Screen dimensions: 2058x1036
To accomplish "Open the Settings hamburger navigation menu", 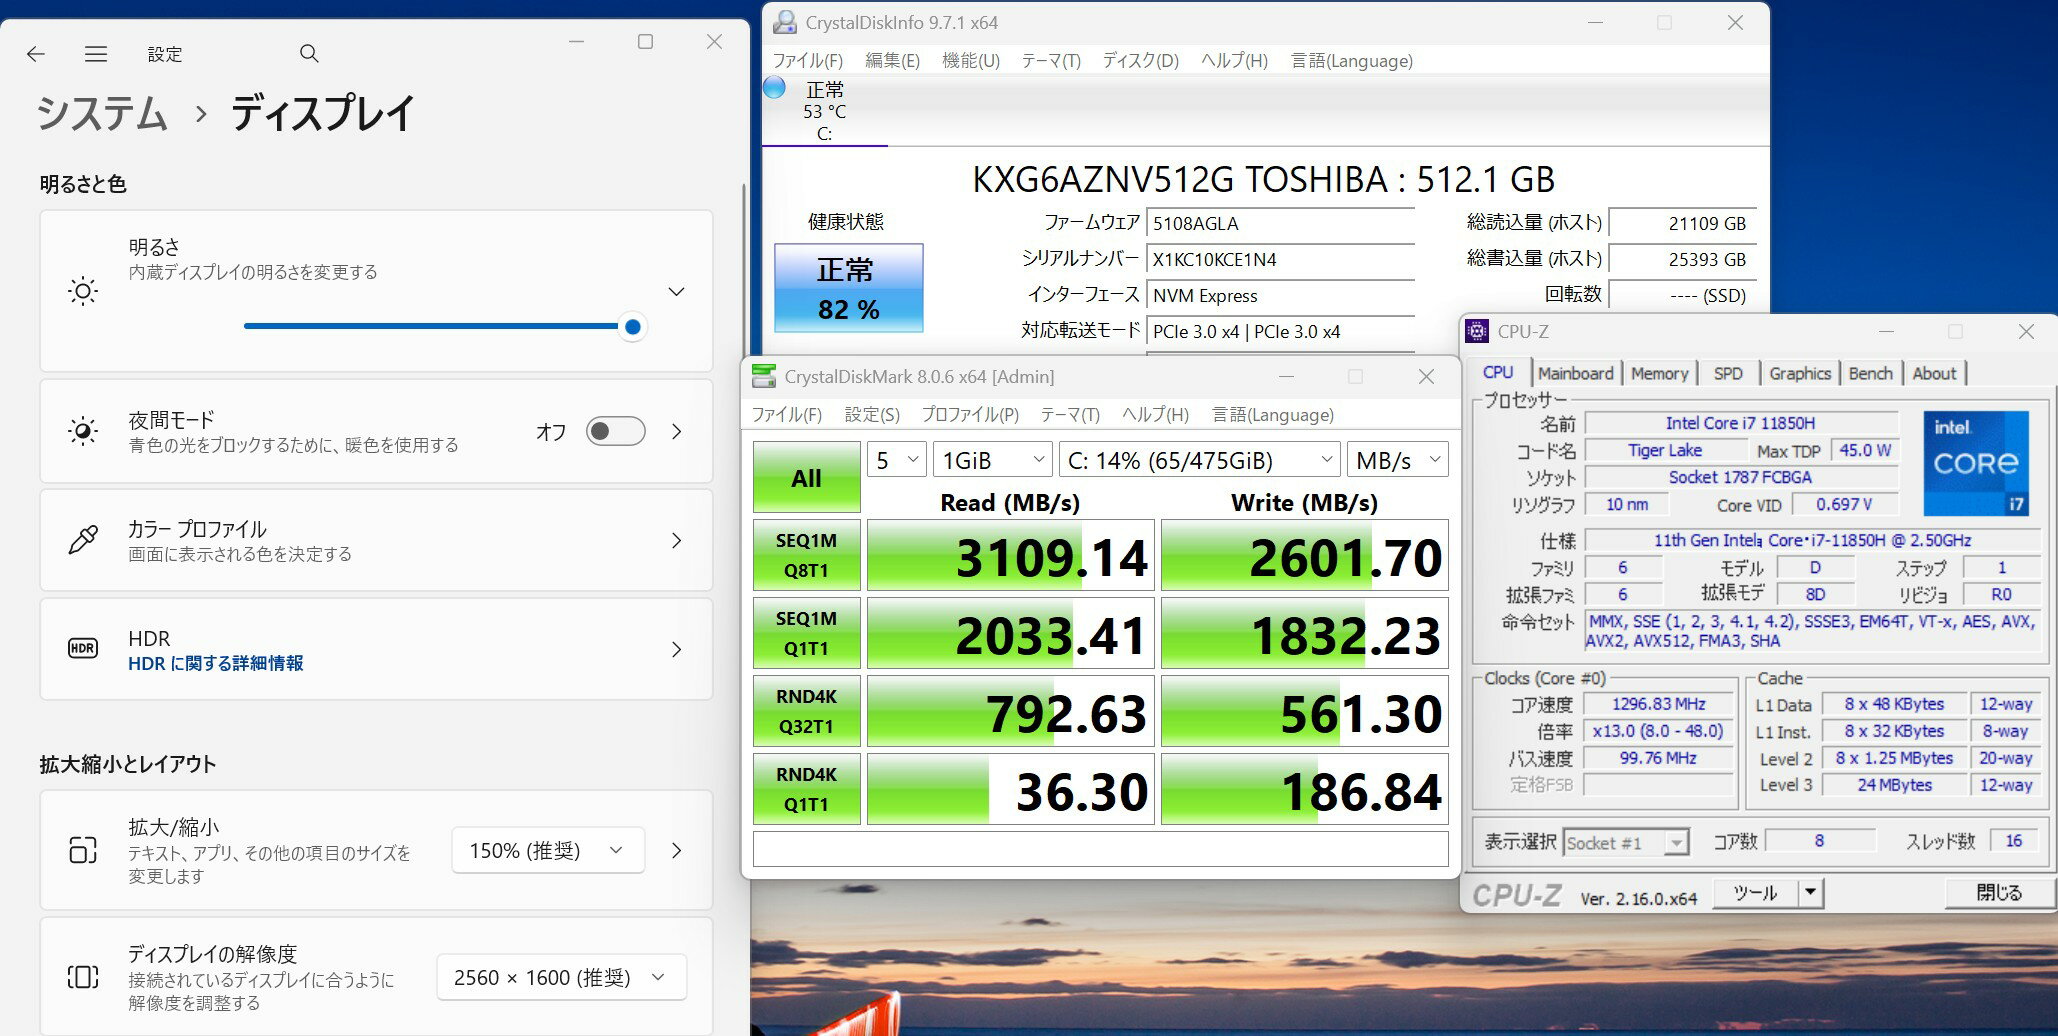I will click(96, 54).
